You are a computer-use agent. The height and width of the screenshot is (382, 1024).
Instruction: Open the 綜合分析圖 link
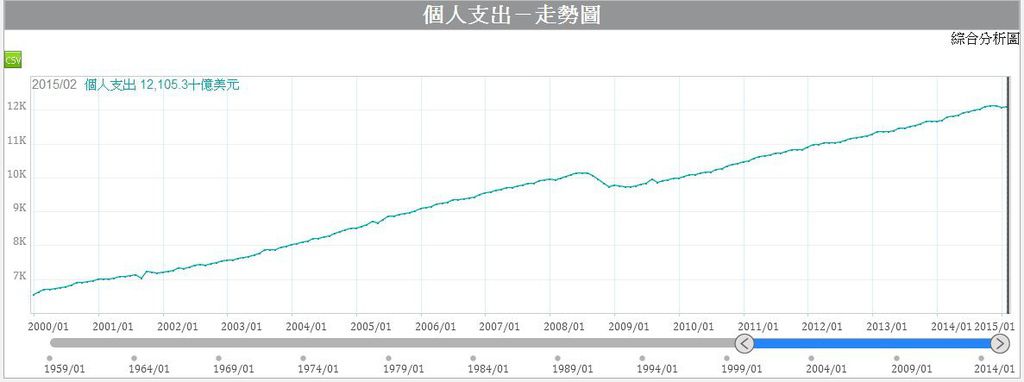point(984,39)
